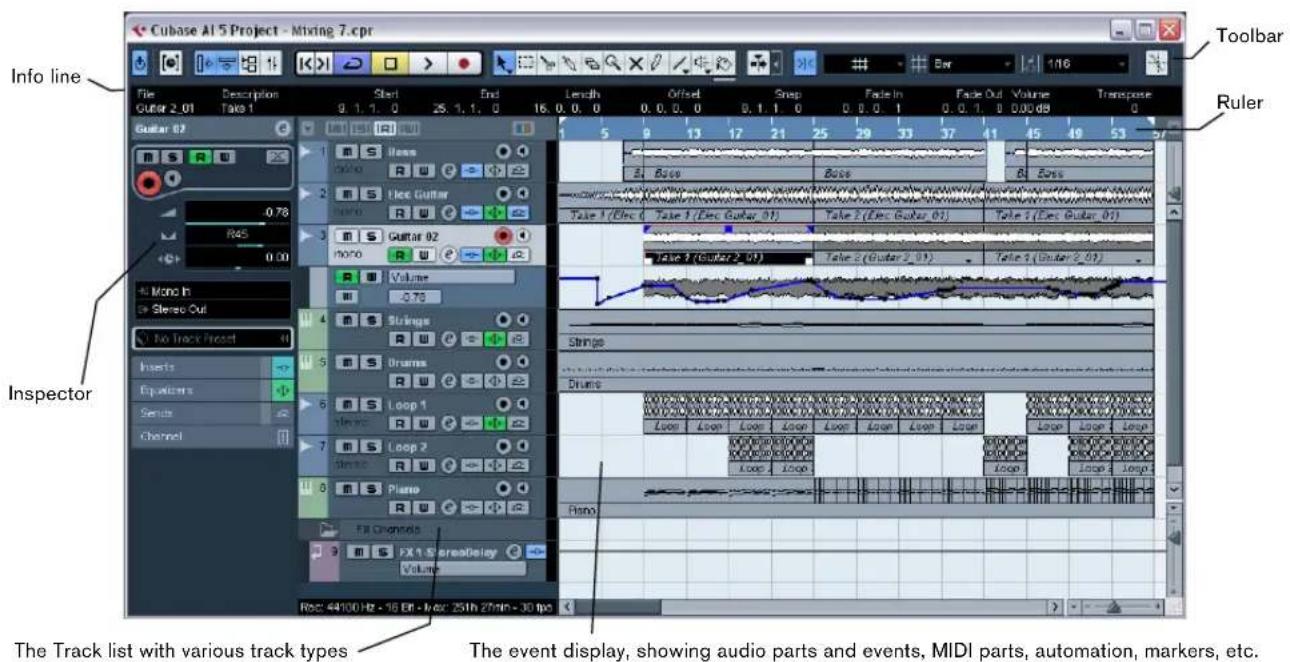This screenshot has height=662, width=1290.
Task: Start playback with the Play button
Action: pyautogui.click(x=427, y=63)
